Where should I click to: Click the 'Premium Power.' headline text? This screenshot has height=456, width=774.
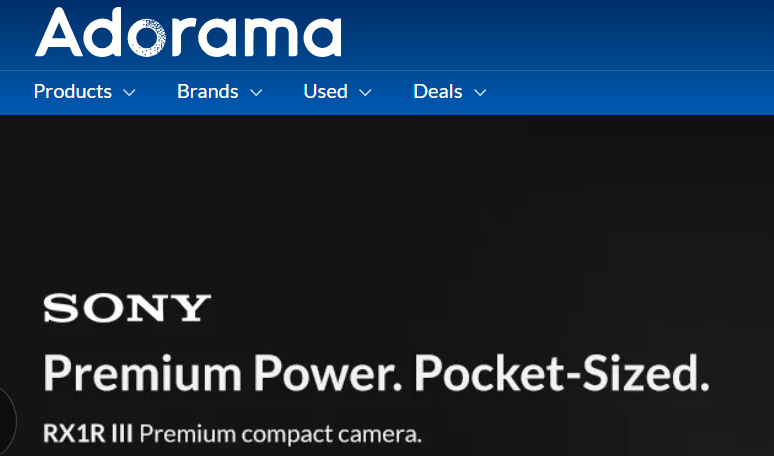(x=223, y=373)
